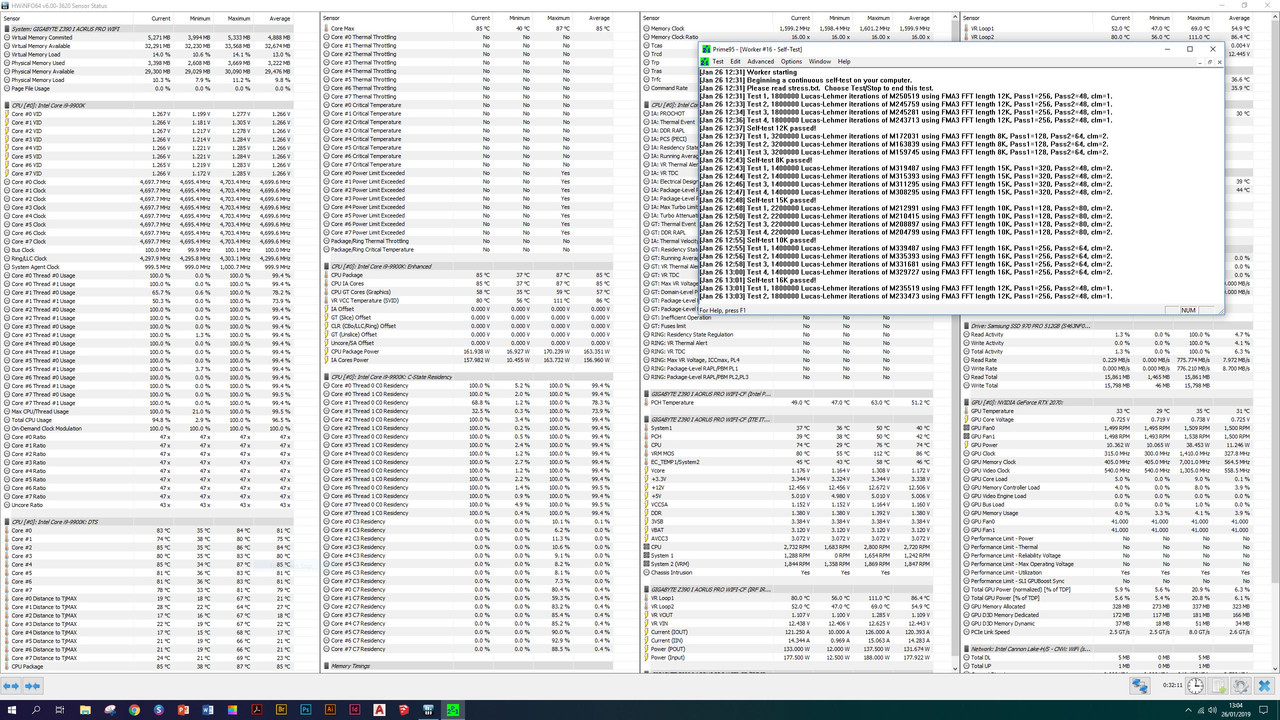Launch Adobe Illustrator from the taskbar

330,710
